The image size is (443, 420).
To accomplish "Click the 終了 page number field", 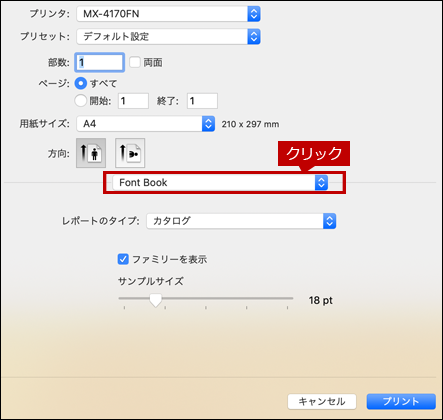I will (202, 101).
